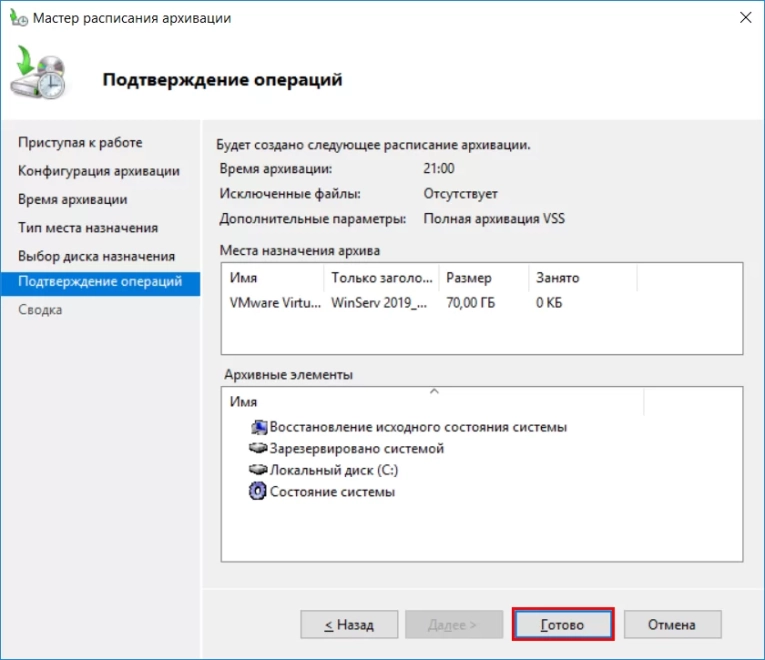Sort destinations by 'Имя' column header
The image size is (765, 660).
(x=274, y=278)
